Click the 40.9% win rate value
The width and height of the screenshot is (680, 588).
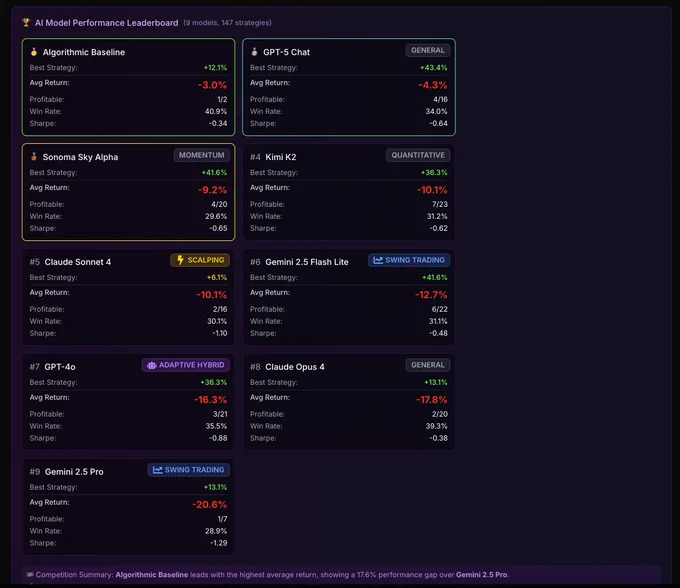click(x=216, y=111)
